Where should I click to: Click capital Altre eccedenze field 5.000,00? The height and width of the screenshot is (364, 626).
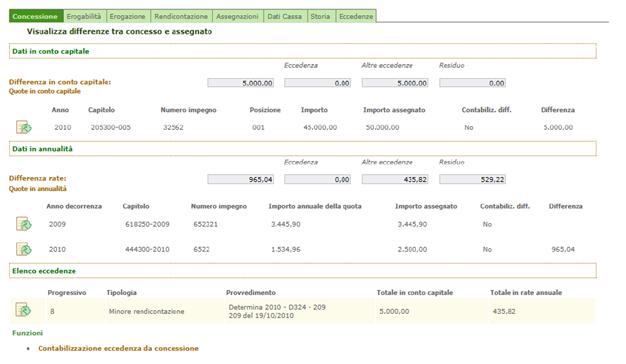coord(395,83)
